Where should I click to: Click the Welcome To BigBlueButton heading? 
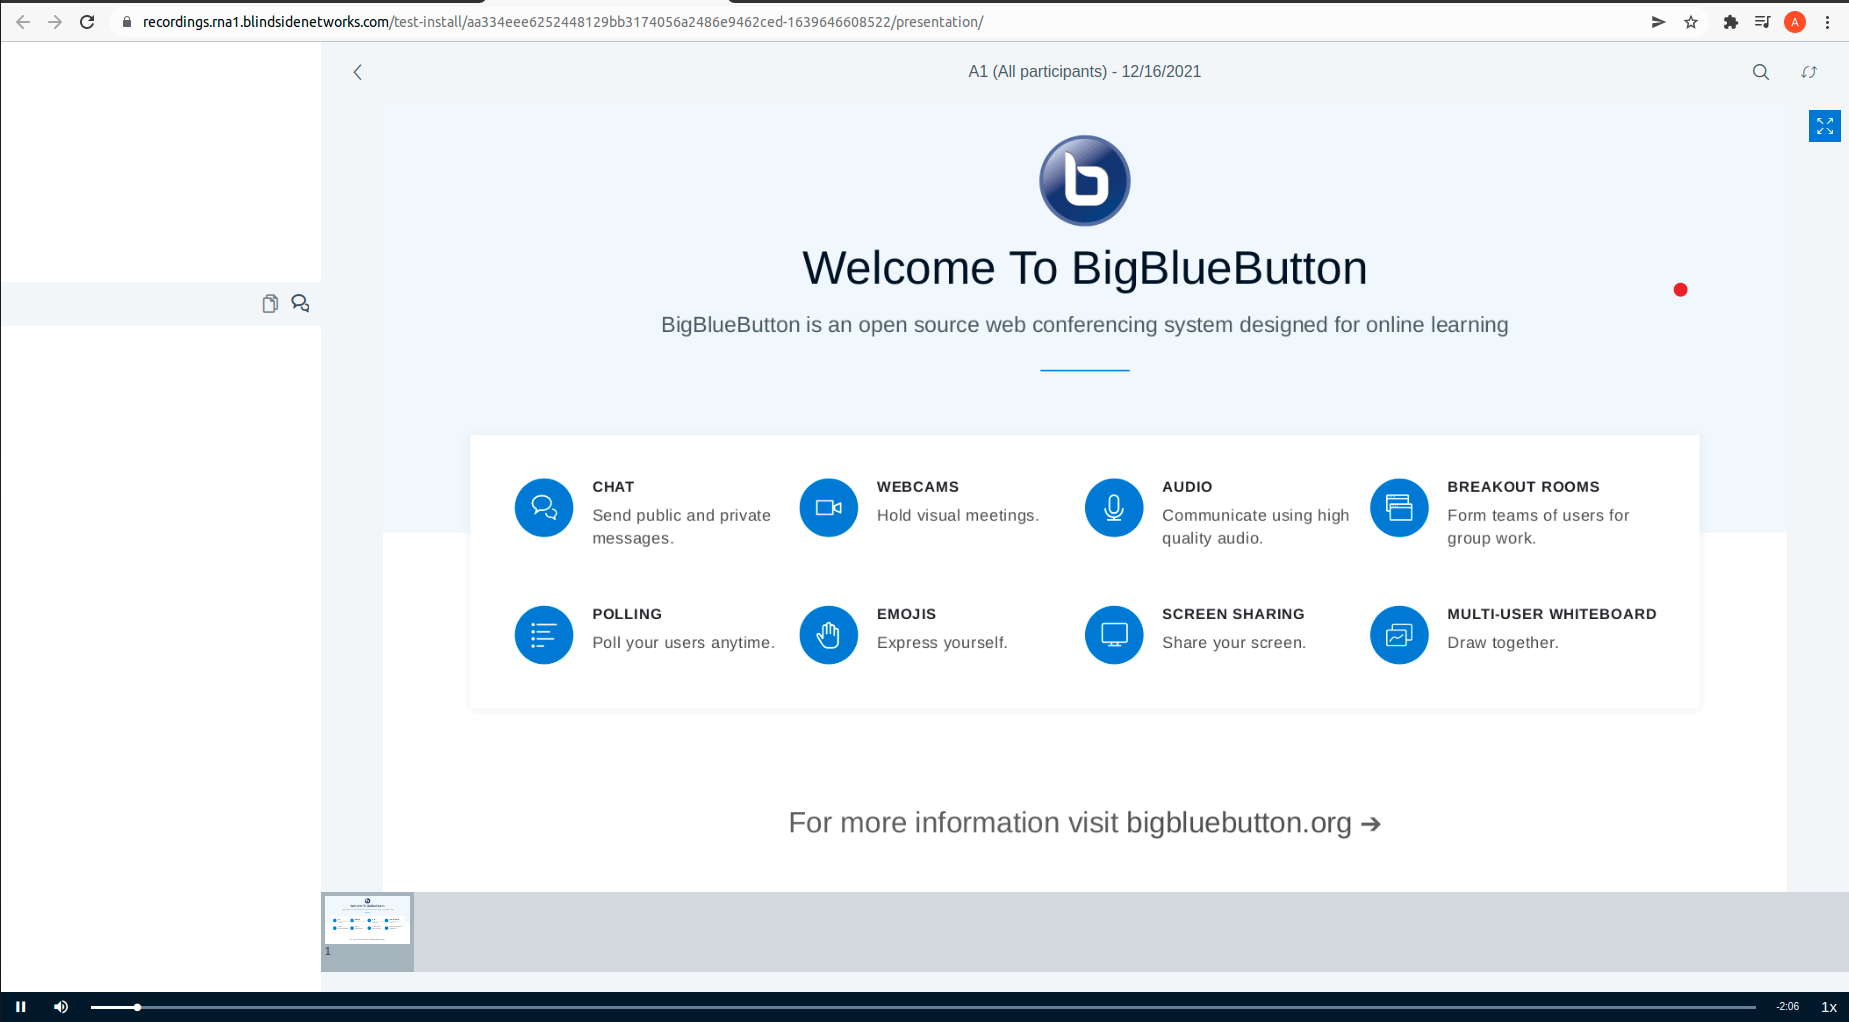(1085, 268)
